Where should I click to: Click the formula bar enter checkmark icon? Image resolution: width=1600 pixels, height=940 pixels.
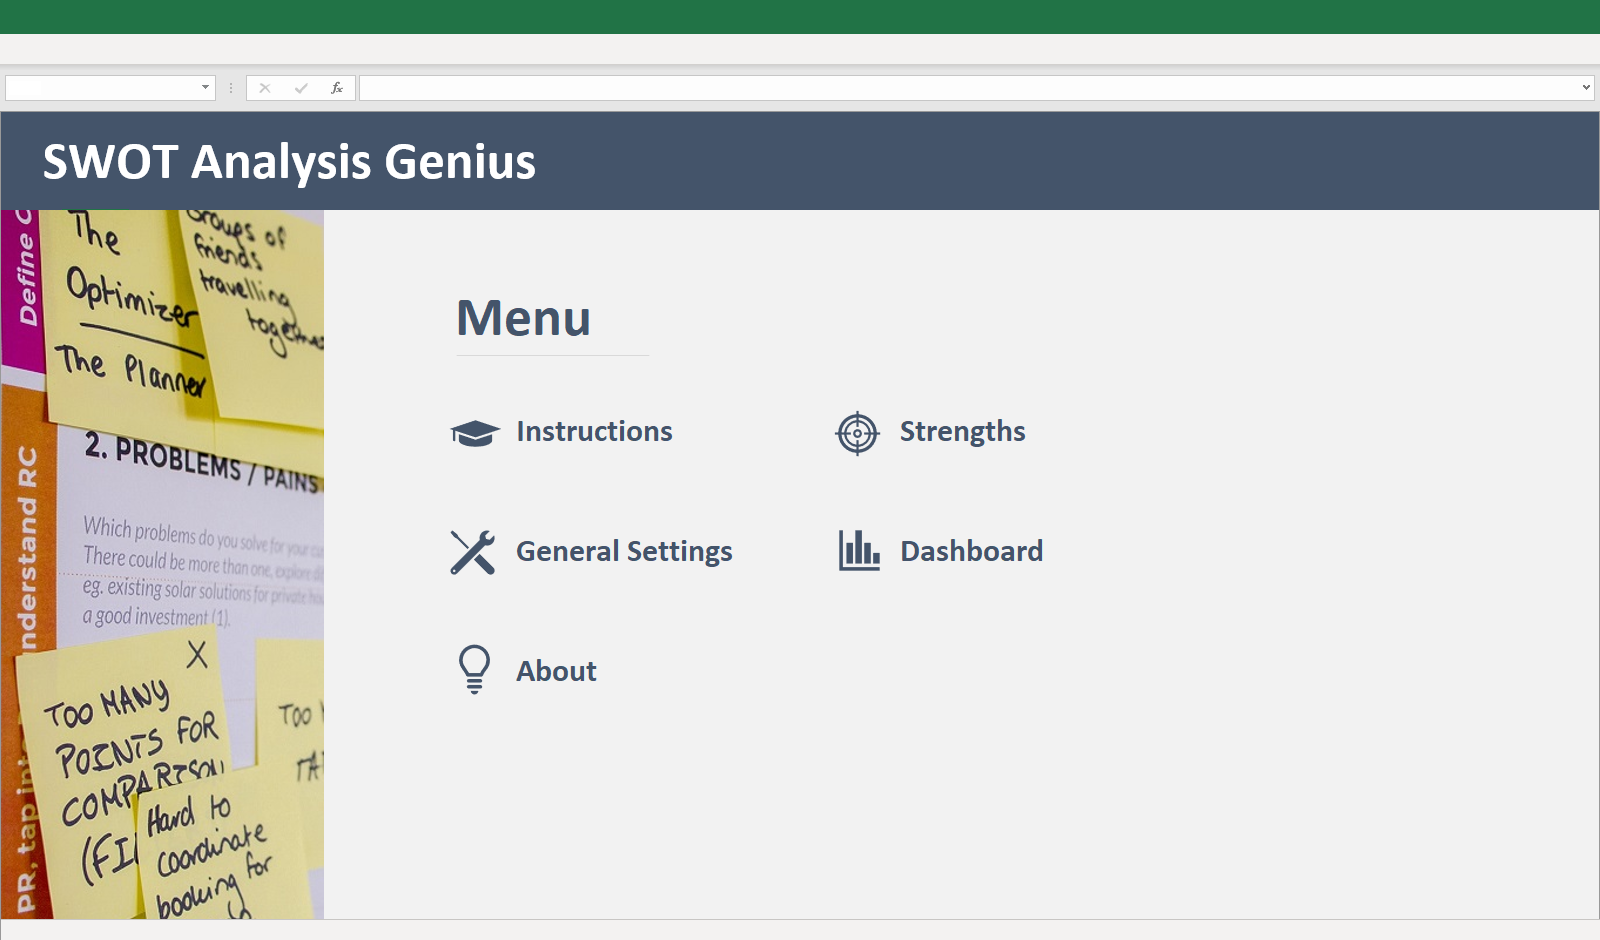(x=301, y=88)
